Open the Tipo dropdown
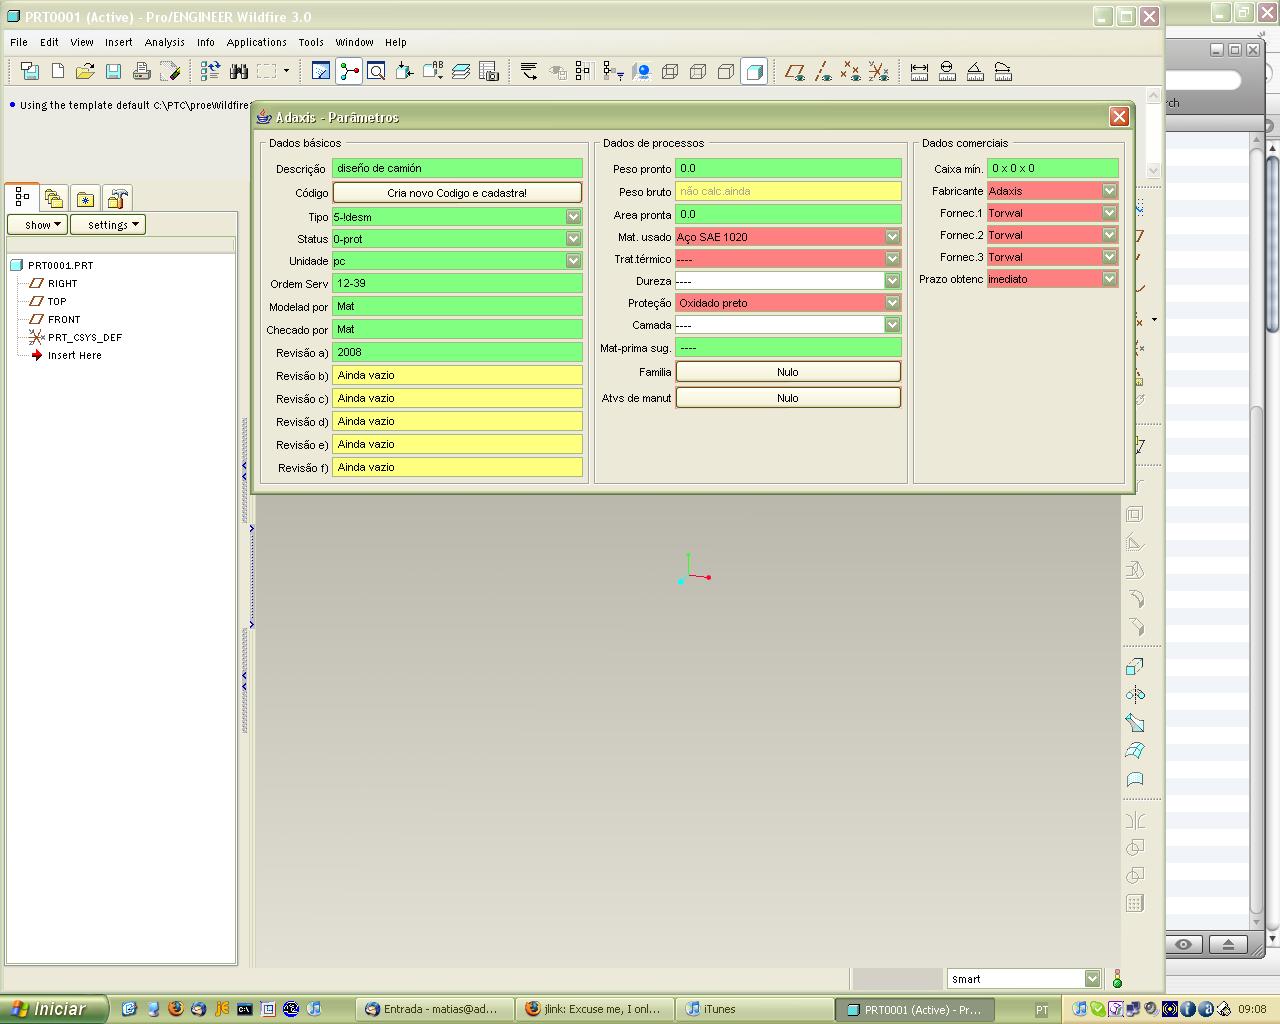The height and width of the screenshot is (1024, 1280). (573, 216)
